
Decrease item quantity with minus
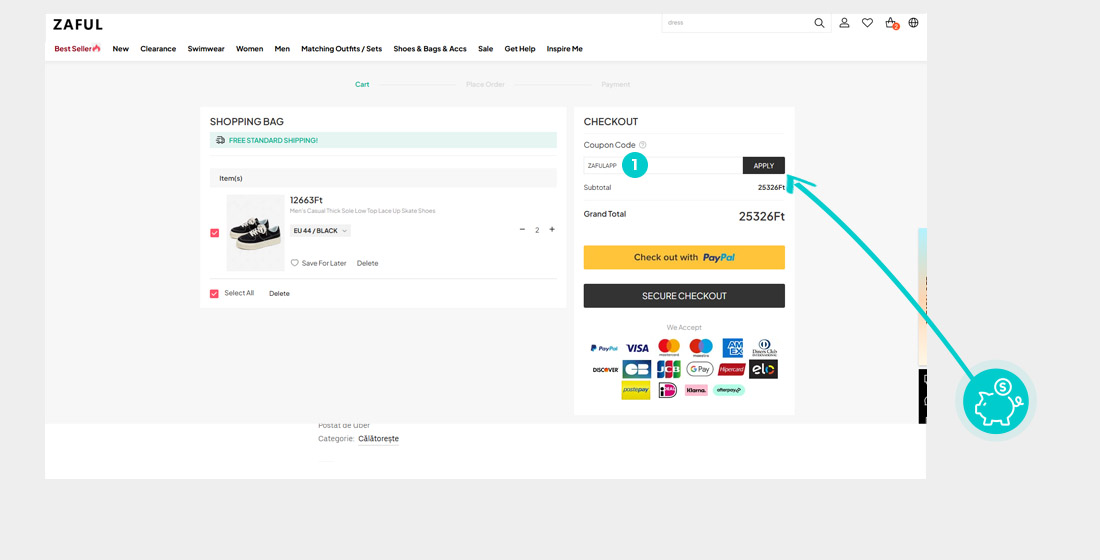(x=522, y=229)
